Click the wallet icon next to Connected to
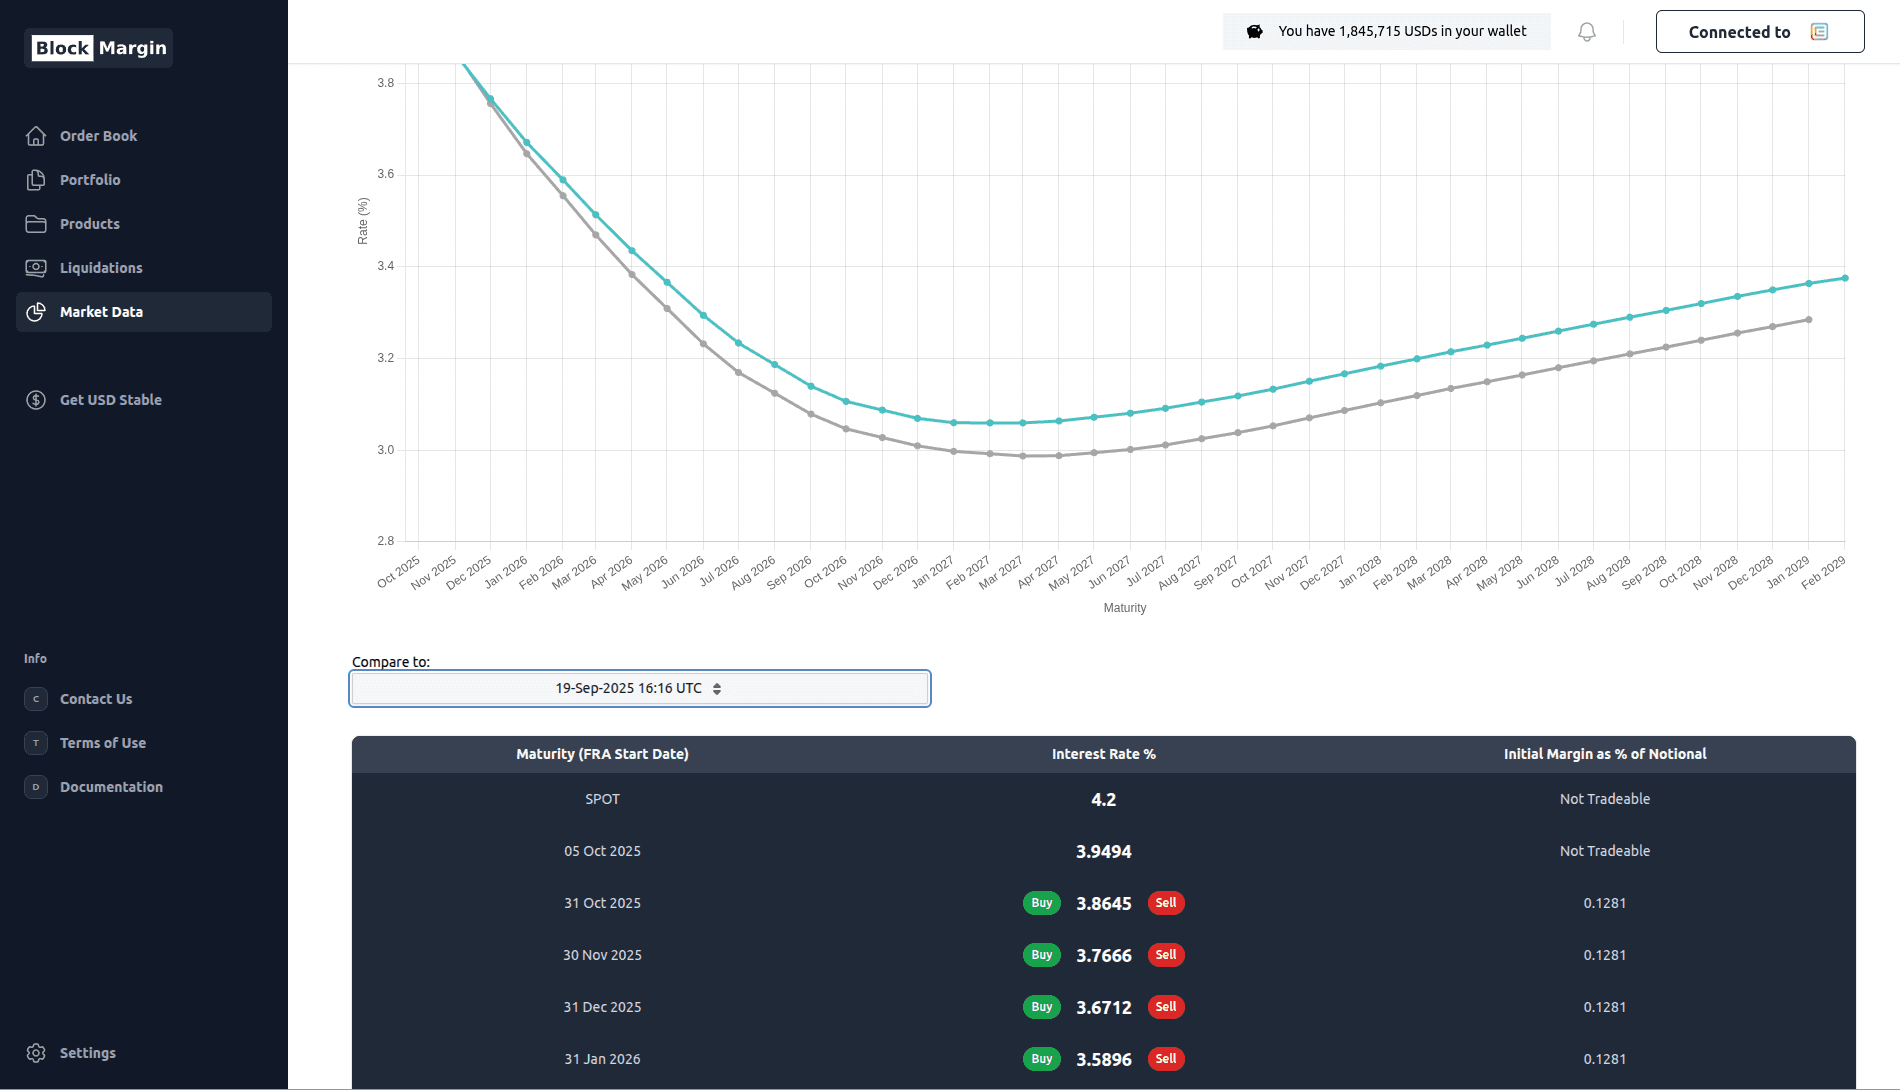Screen dimensions: 1900x1090 pyautogui.click(x=1820, y=32)
